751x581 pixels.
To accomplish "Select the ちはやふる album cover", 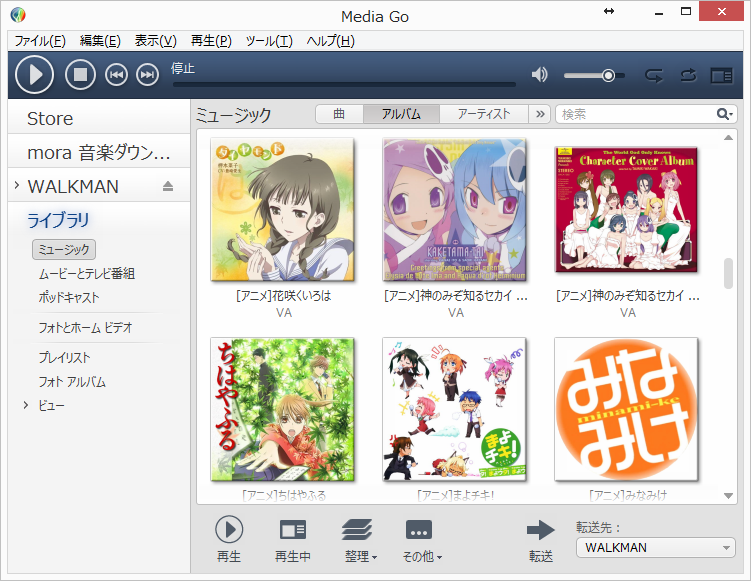I will [283, 409].
